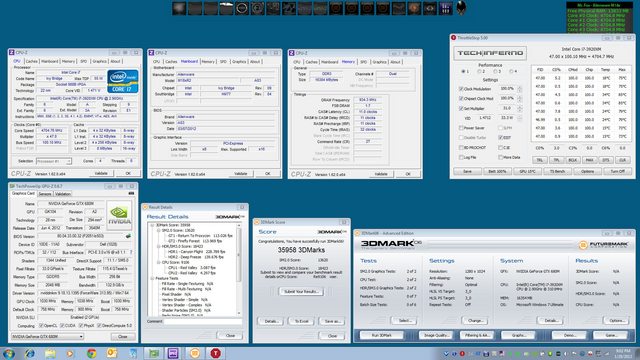
Task: Launch Google Chrome from the taskbar
Action: 91,353
